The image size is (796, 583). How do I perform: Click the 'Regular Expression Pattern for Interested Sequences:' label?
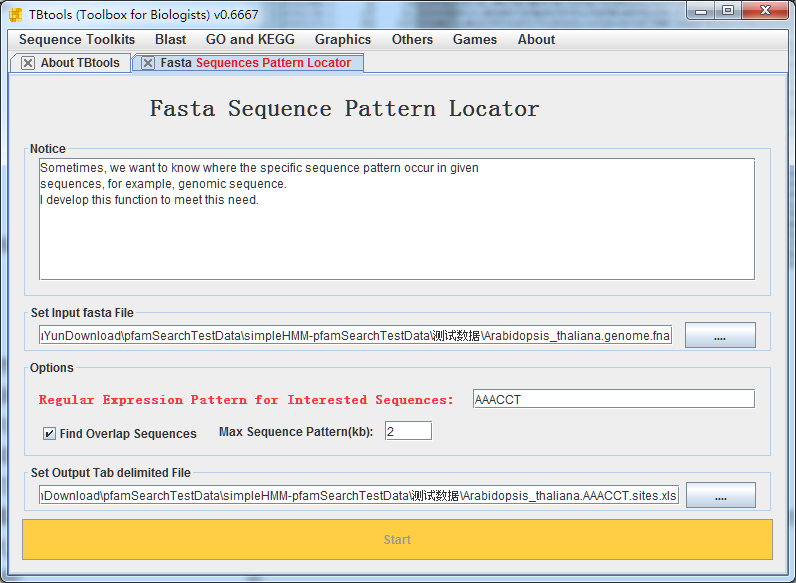click(246, 400)
